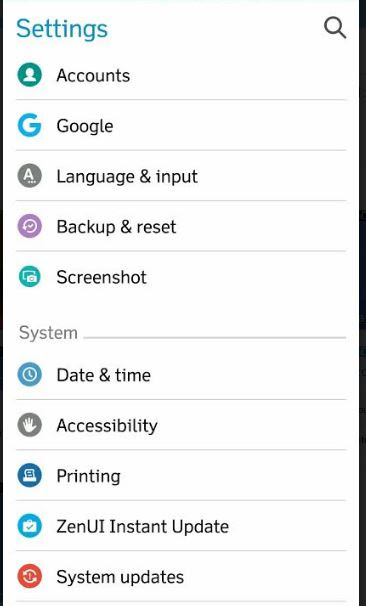This screenshot has height=606, width=366.
Task: Tap the dark blue Printing icon
Action: point(29,475)
